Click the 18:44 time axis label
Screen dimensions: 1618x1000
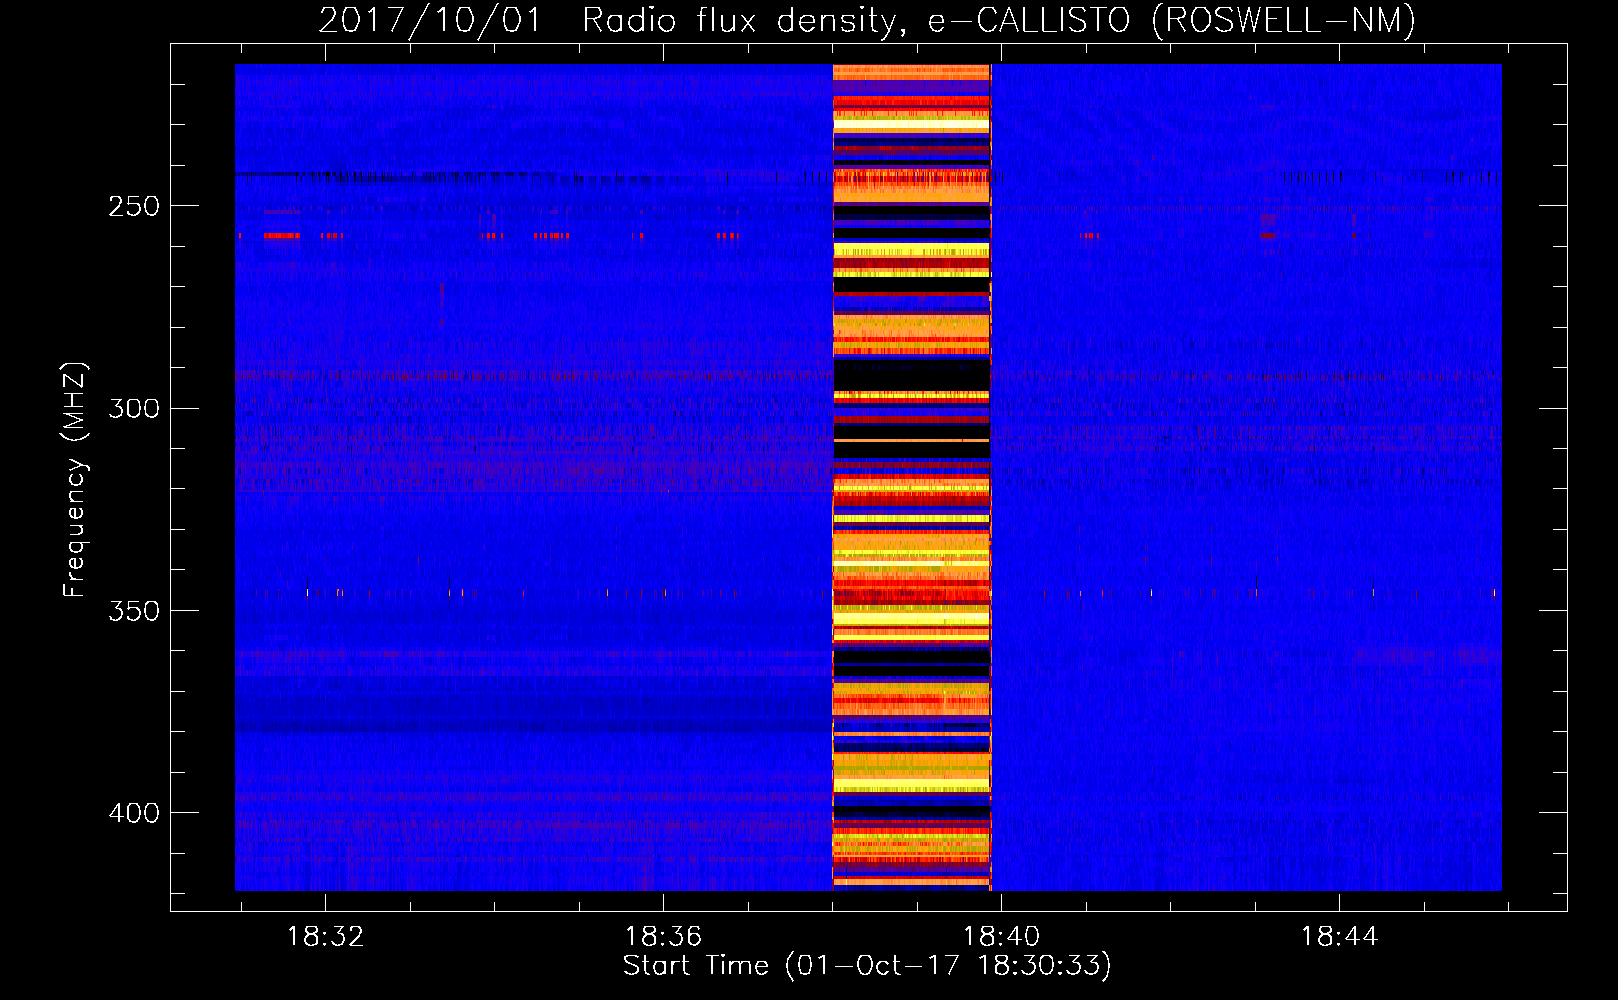pos(1339,937)
